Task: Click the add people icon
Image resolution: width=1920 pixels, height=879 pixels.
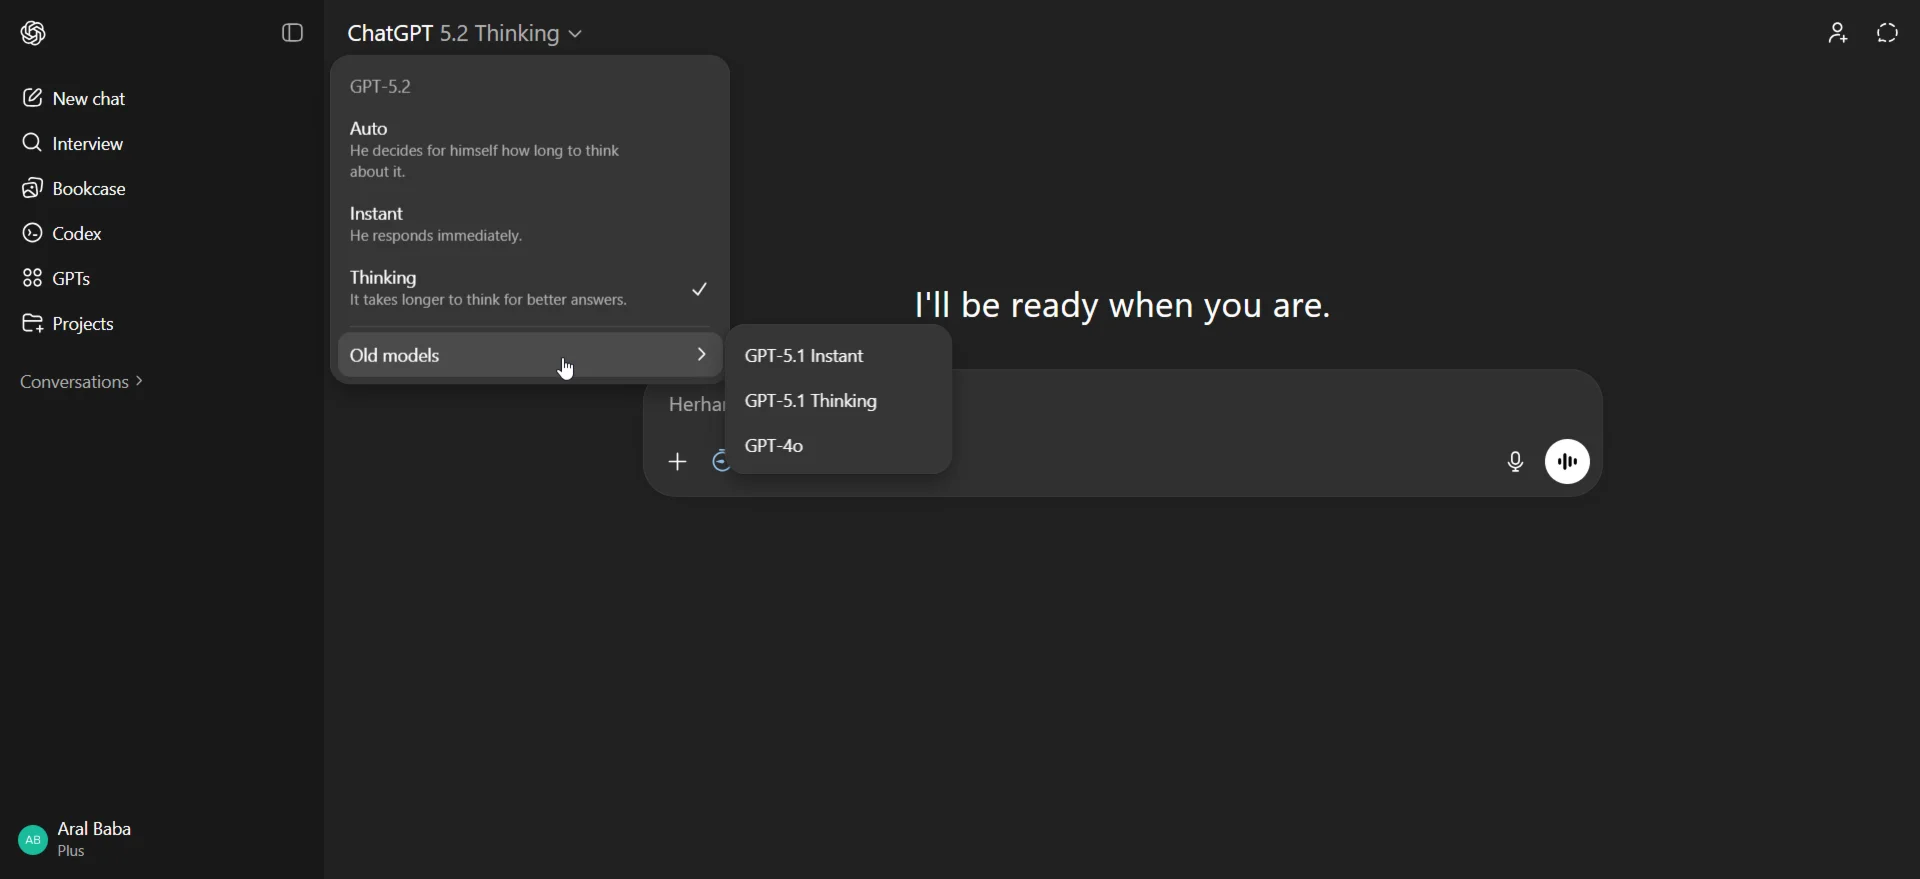Action: tap(1838, 34)
